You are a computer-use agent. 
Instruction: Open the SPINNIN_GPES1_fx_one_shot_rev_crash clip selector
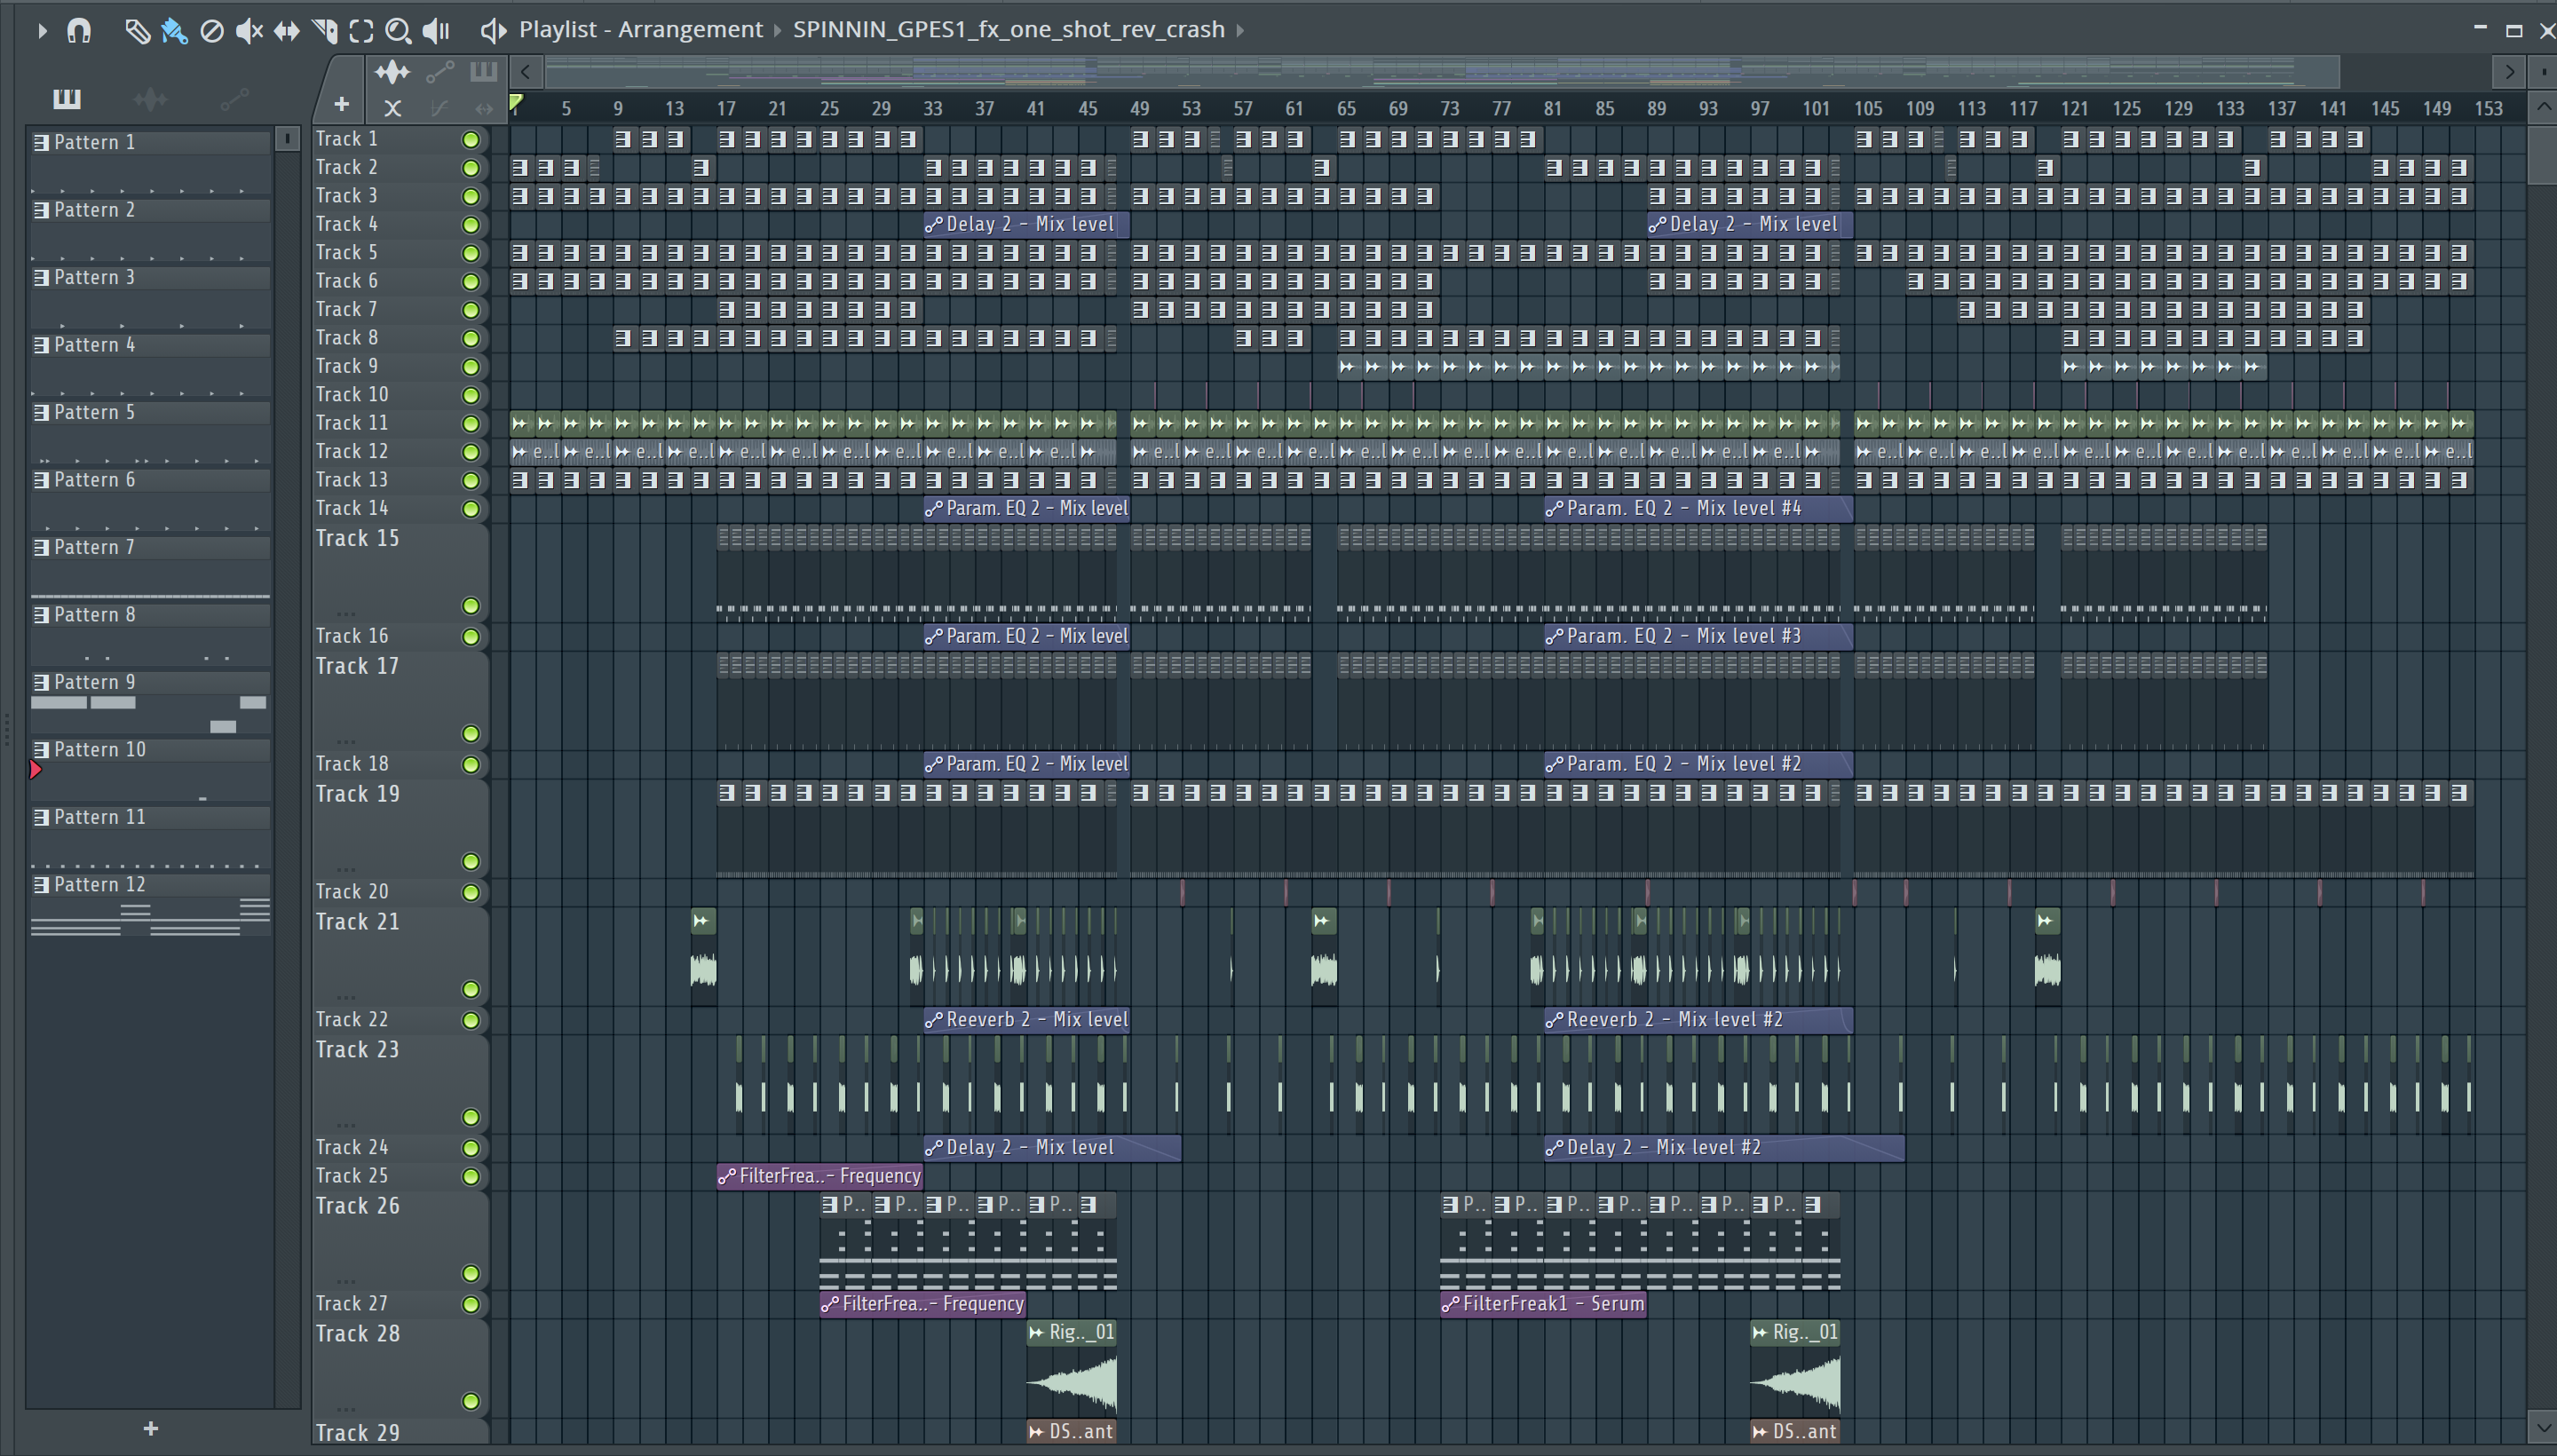click(x=1008, y=30)
